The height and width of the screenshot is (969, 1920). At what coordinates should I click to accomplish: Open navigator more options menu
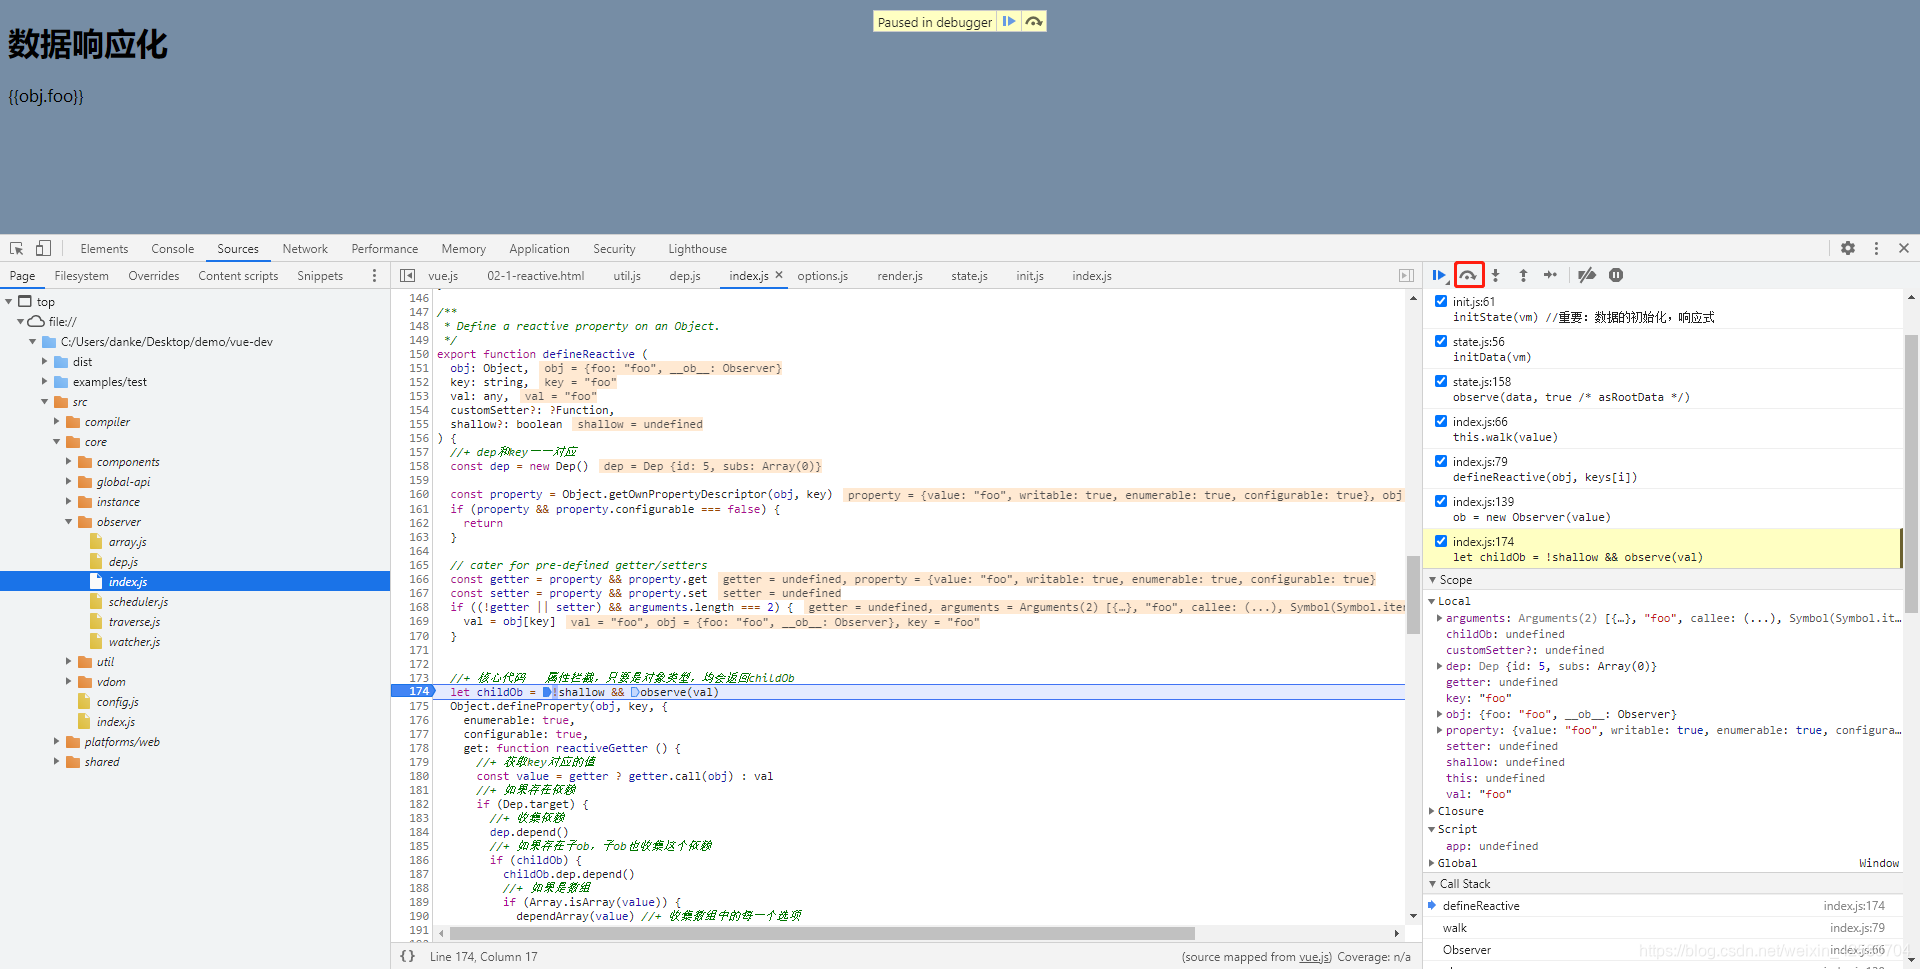pos(375,276)
